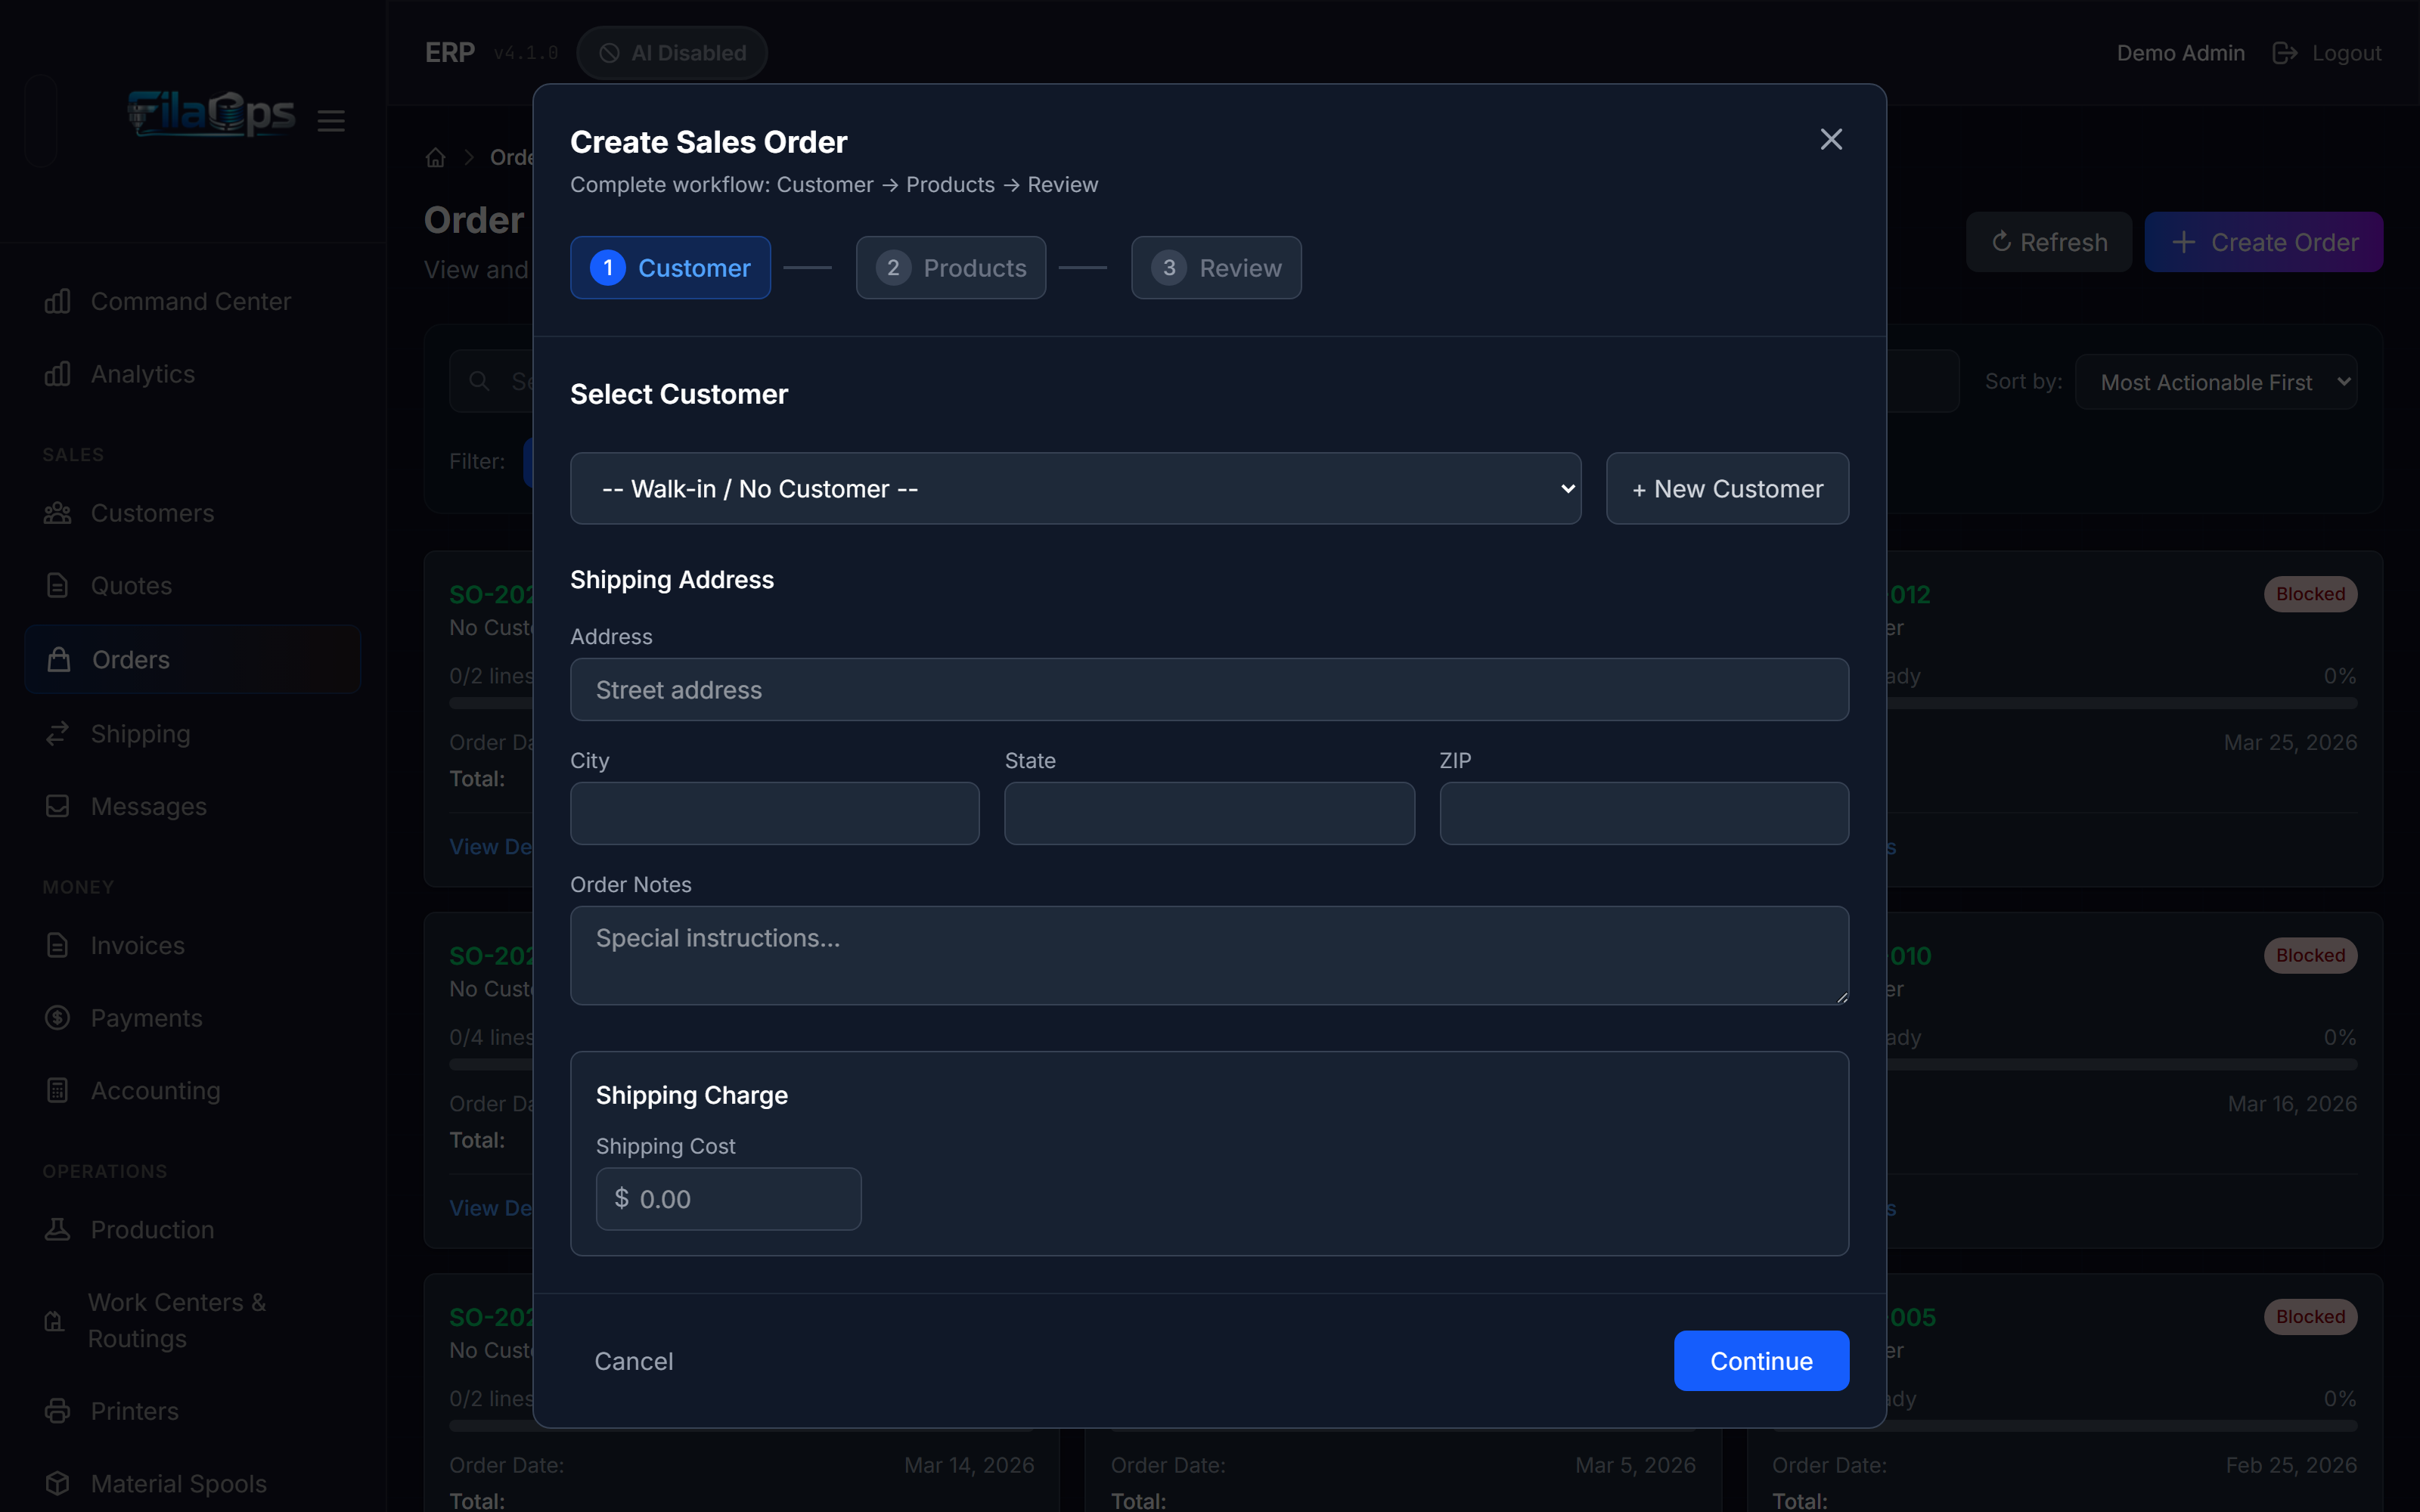
Task: Open the Most Actionable First sort dropdown
Action: click(x=2215, y=382)
